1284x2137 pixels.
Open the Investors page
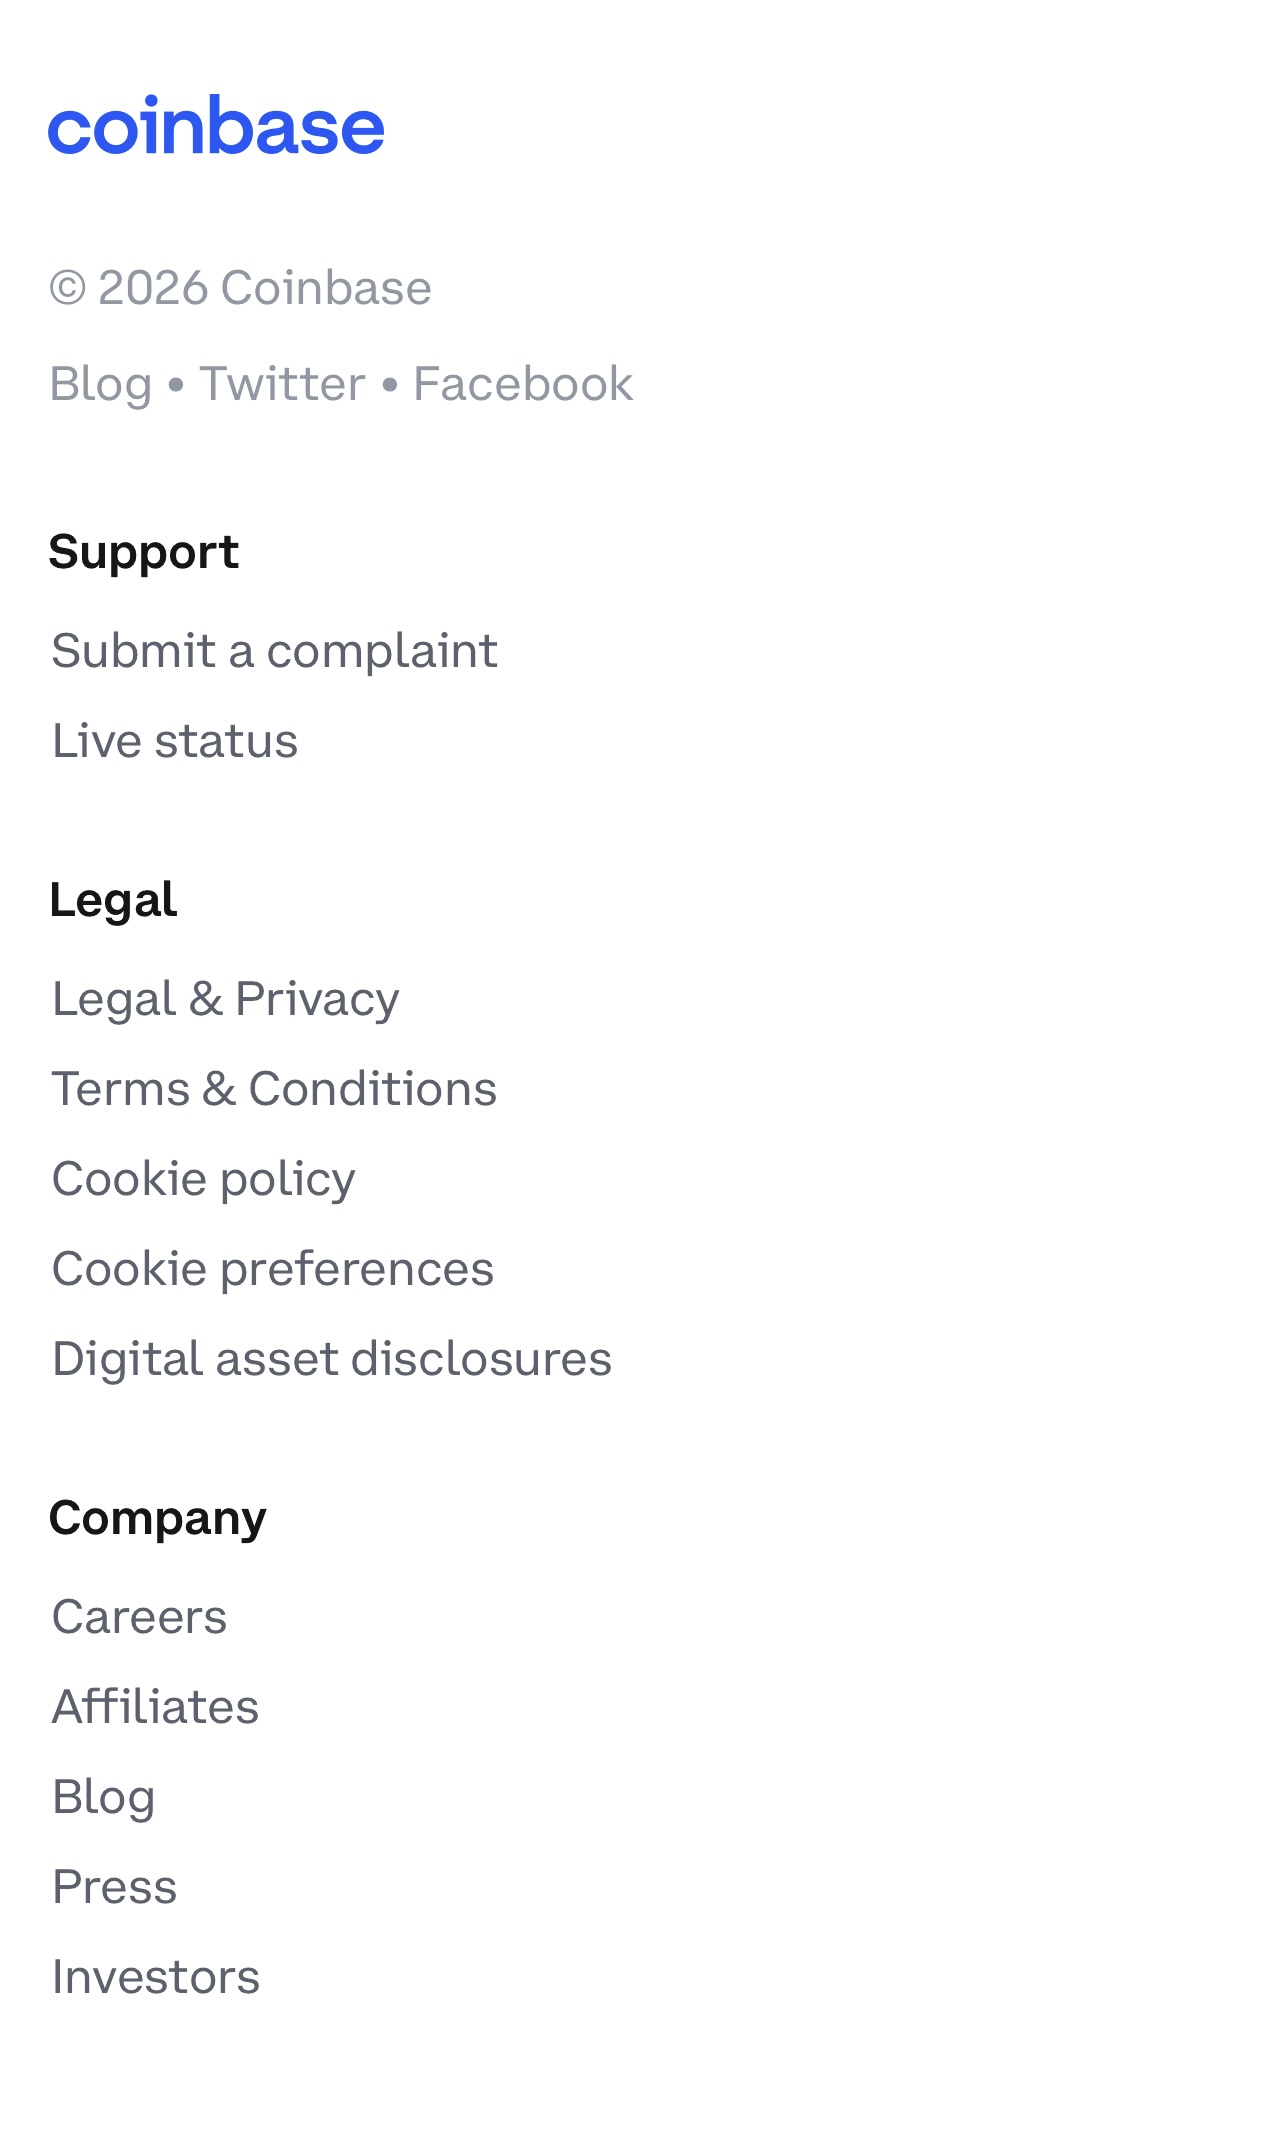(155, 1977)
